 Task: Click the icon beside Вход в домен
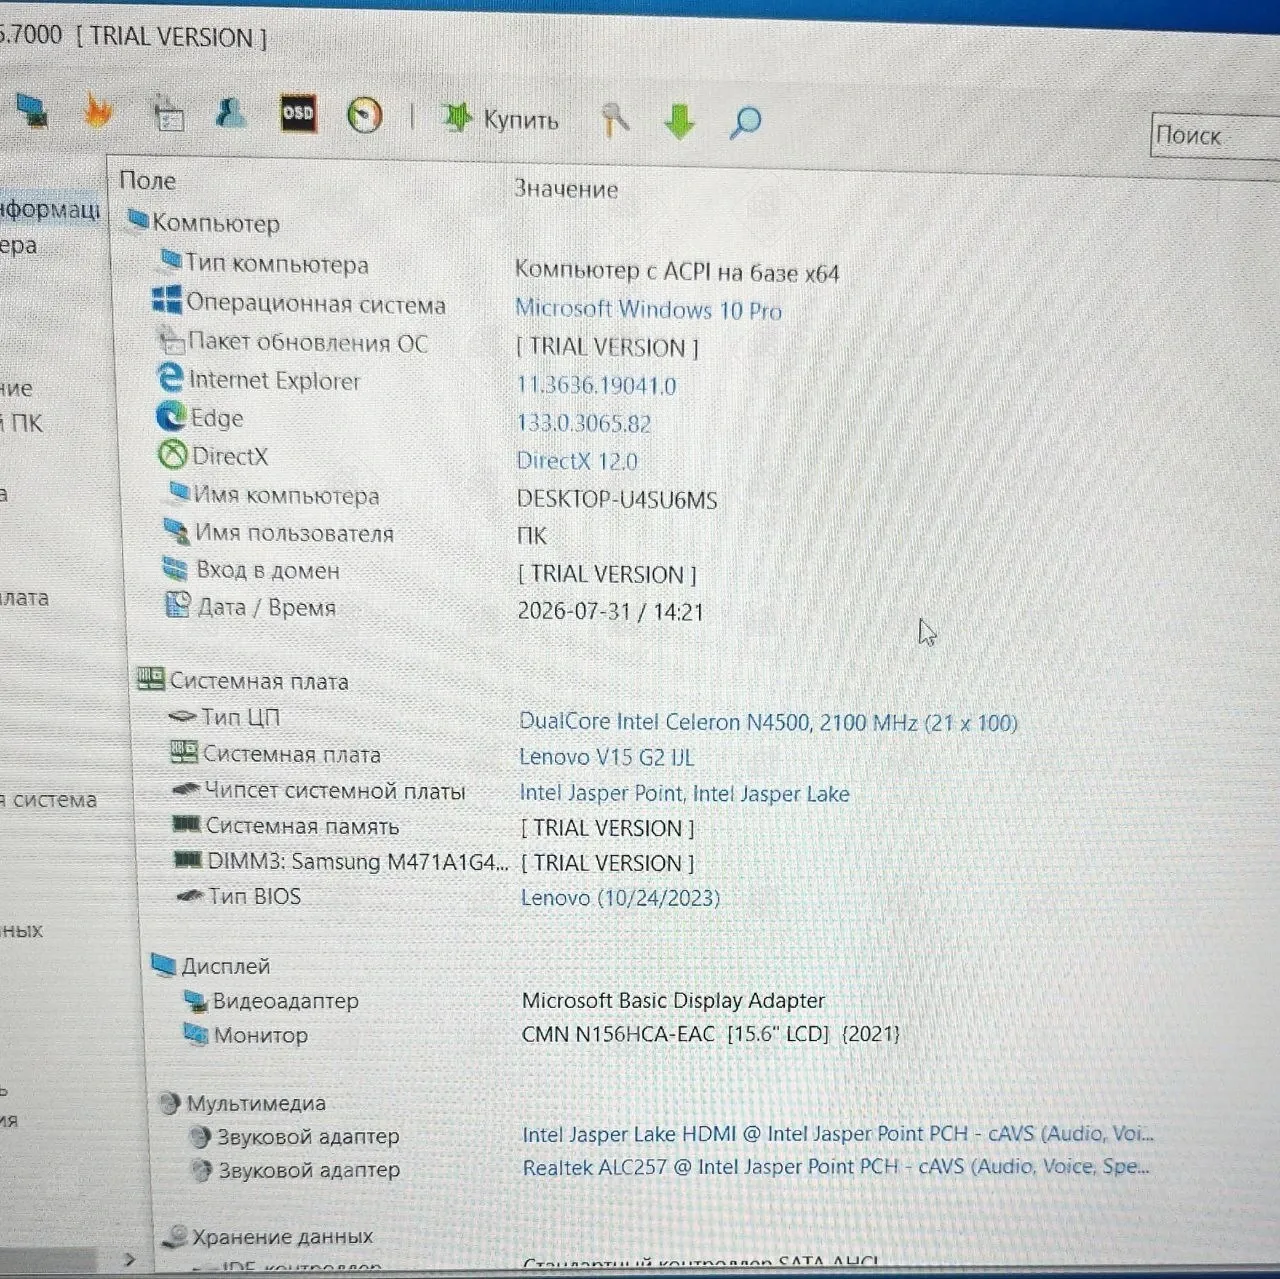pos(175,569)
